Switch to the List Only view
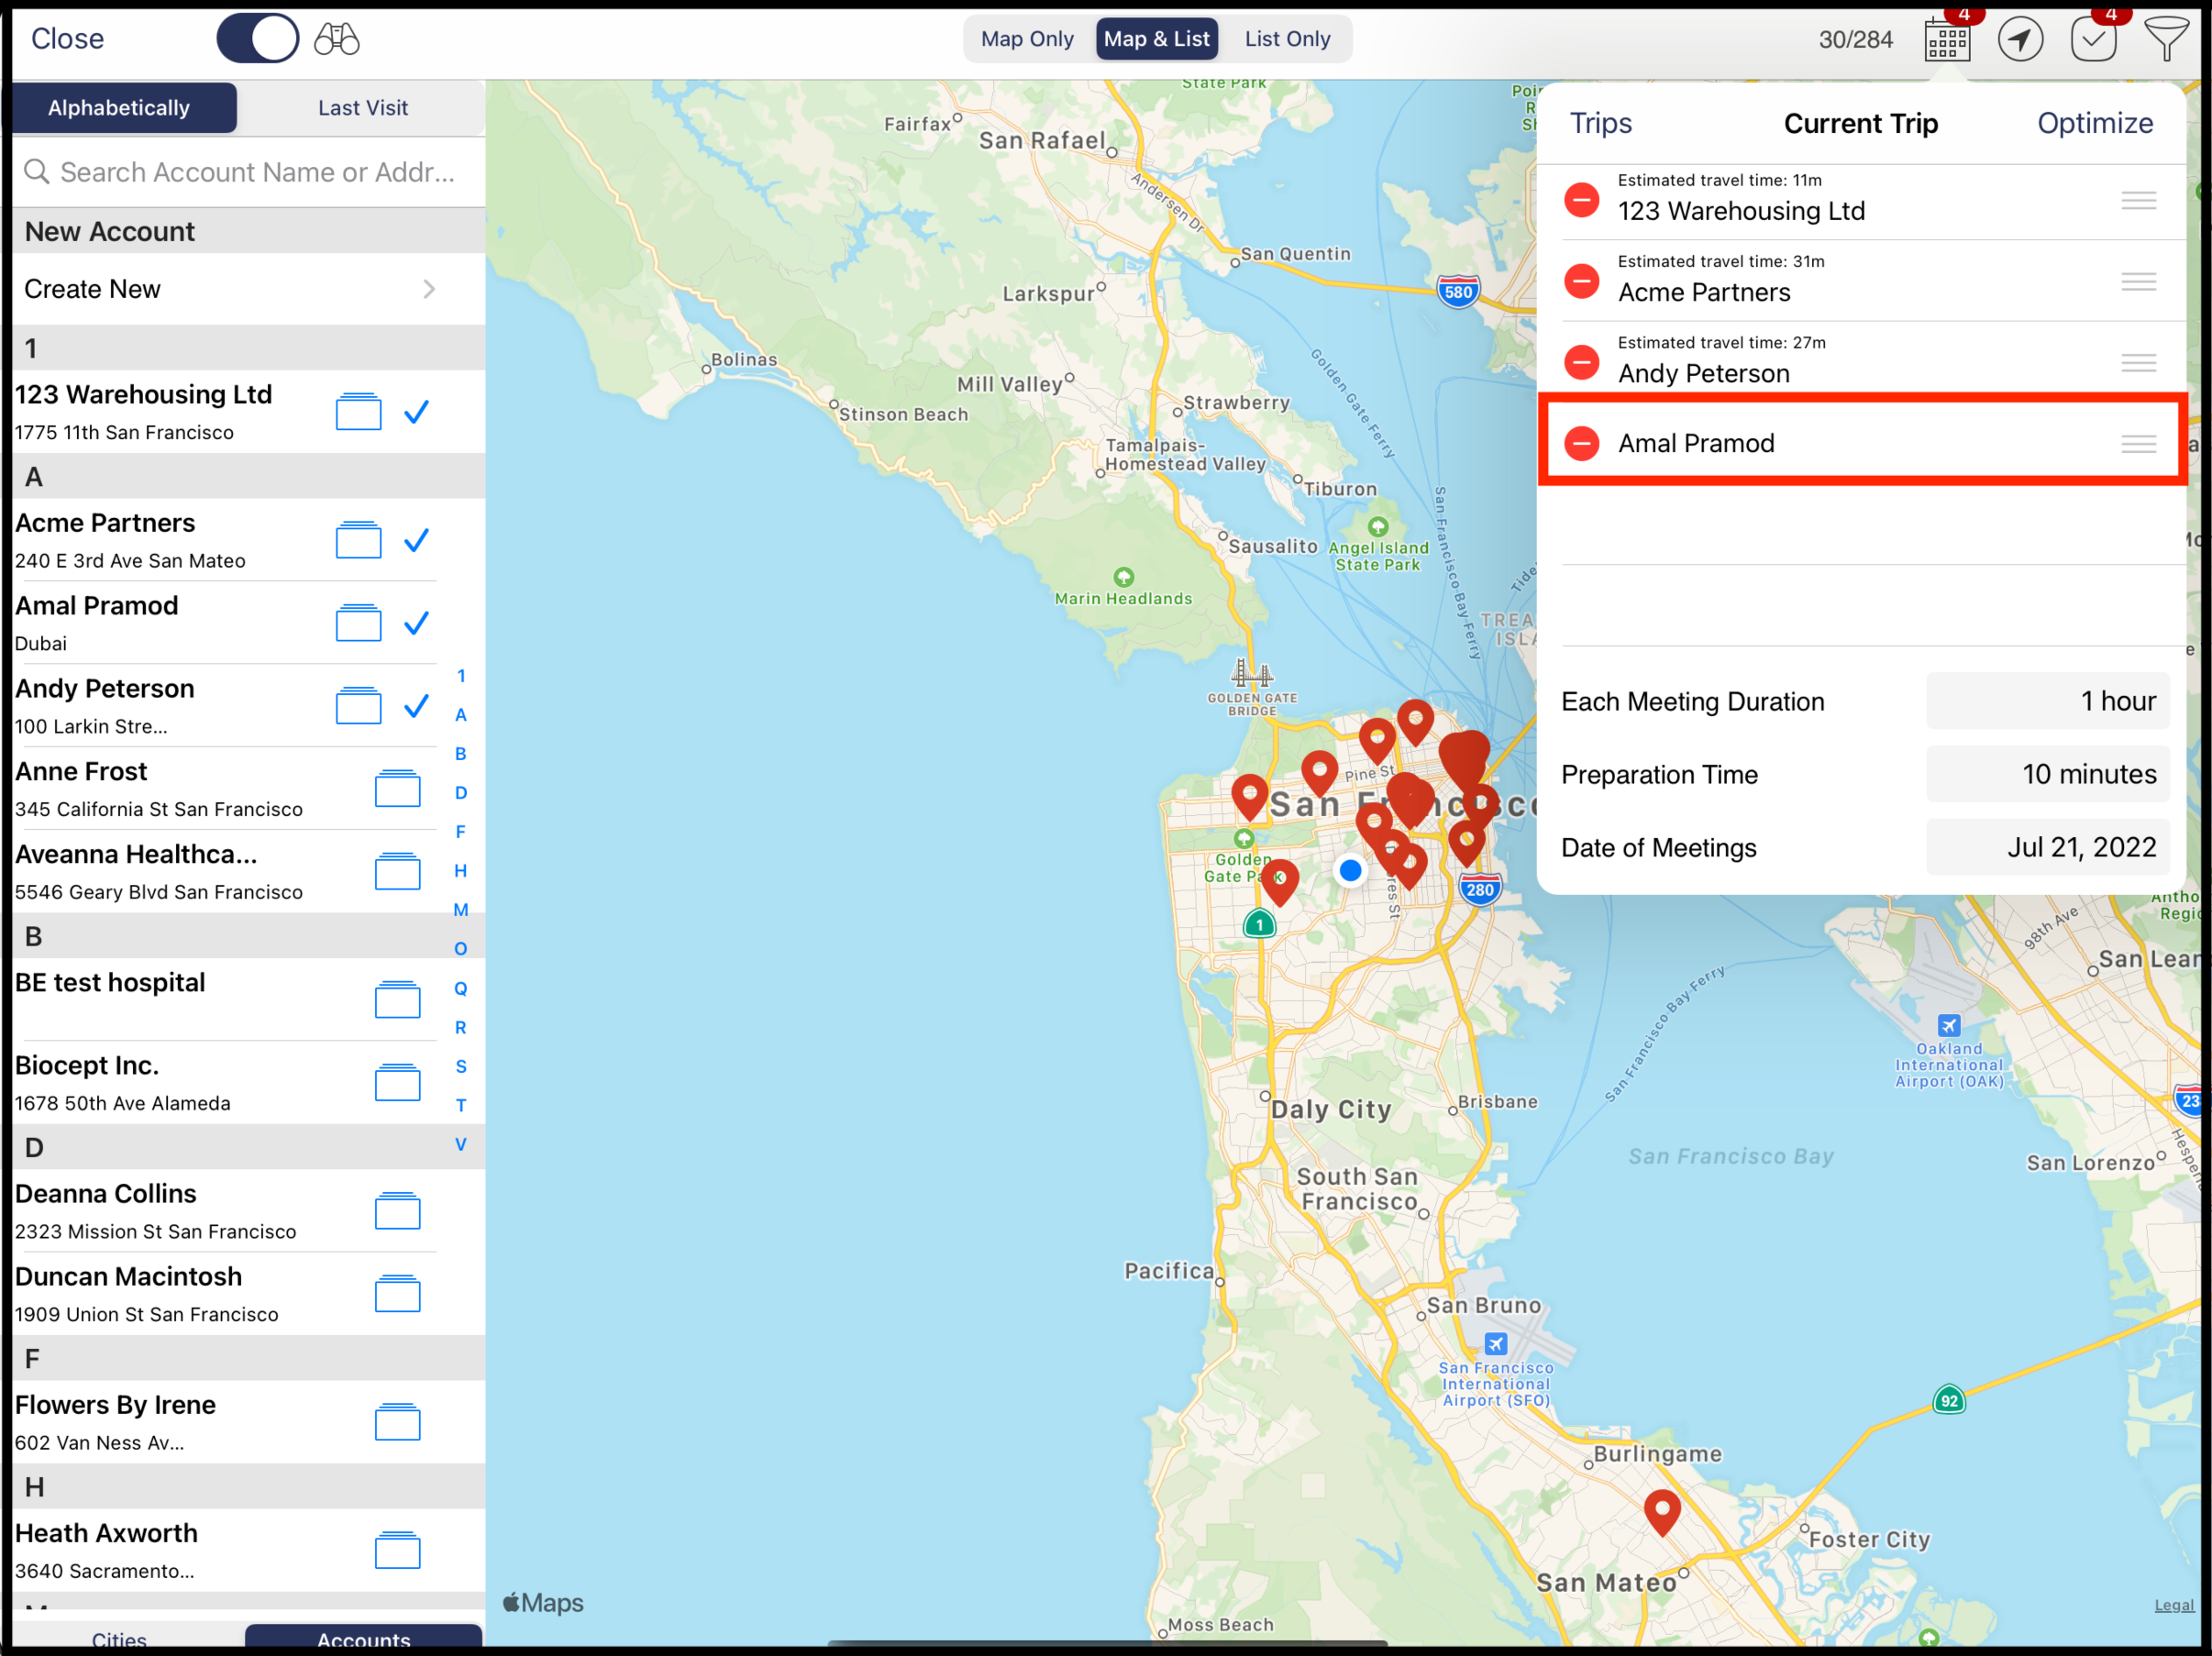Viewport: 2212px width, 1656px height. point(1287,39)
